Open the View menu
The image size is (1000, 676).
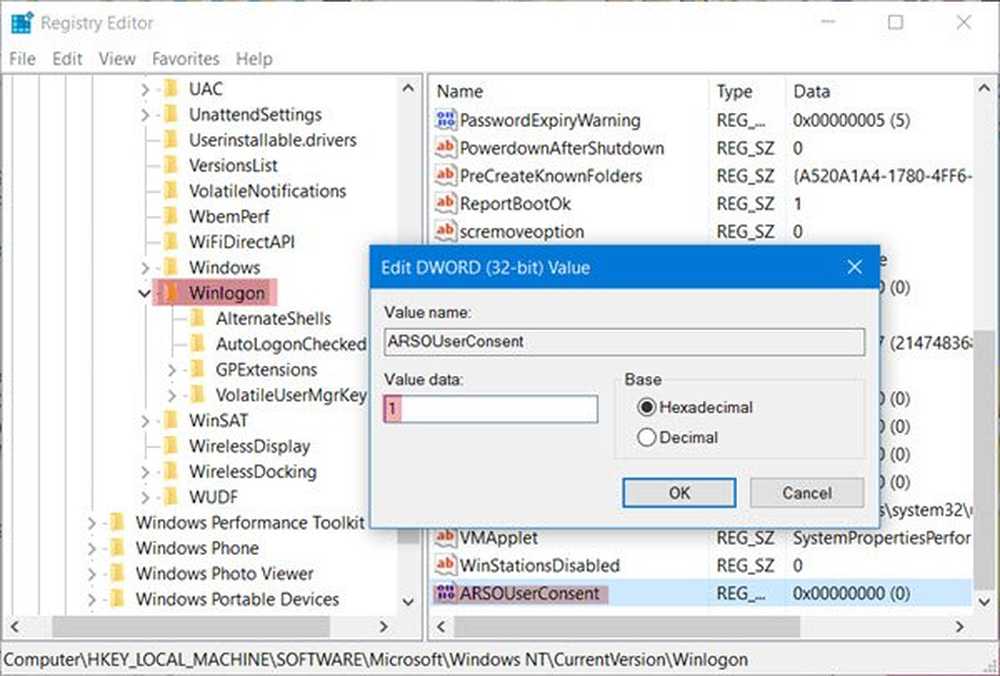coord(117,59)
